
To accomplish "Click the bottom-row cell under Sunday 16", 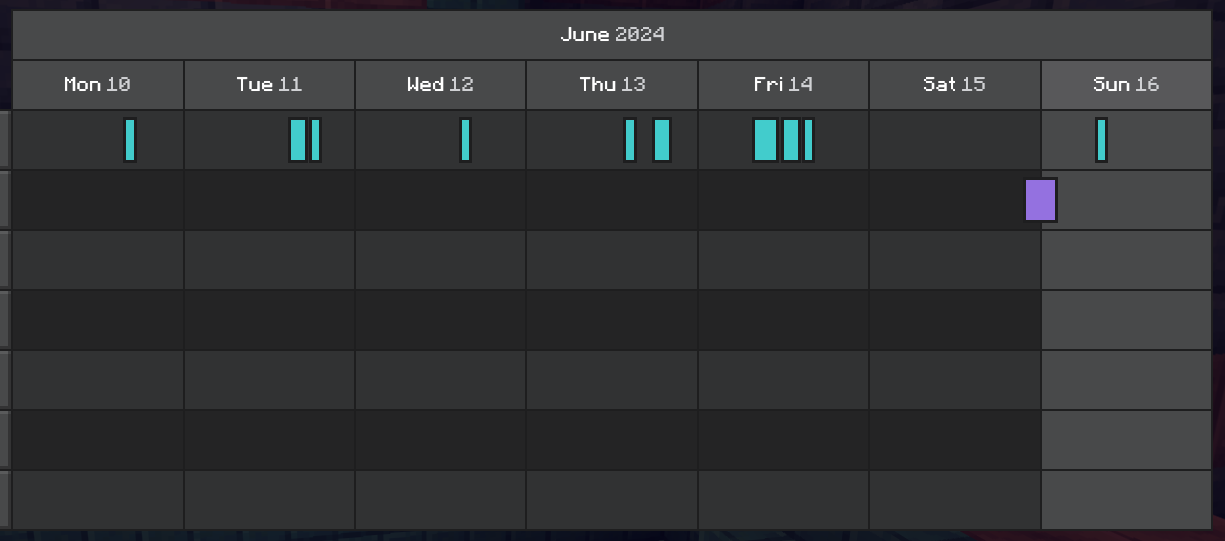I will coord(1126,499).
